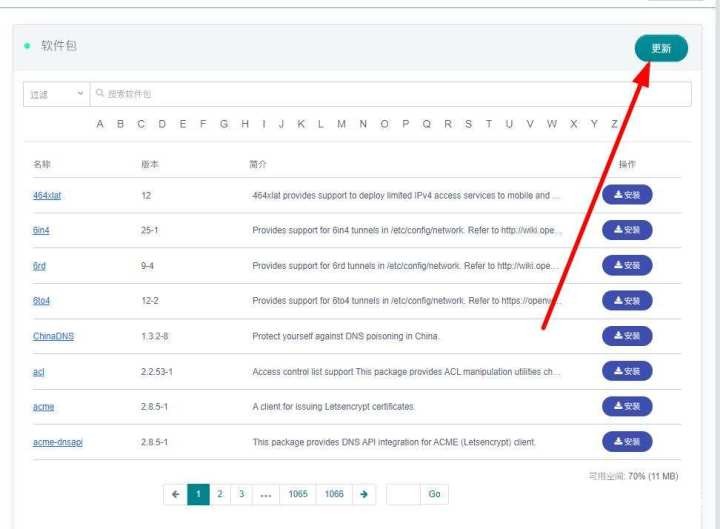Filter packages by letter O
The height and width of the screenshot is (529, 720).
point(384,124)
